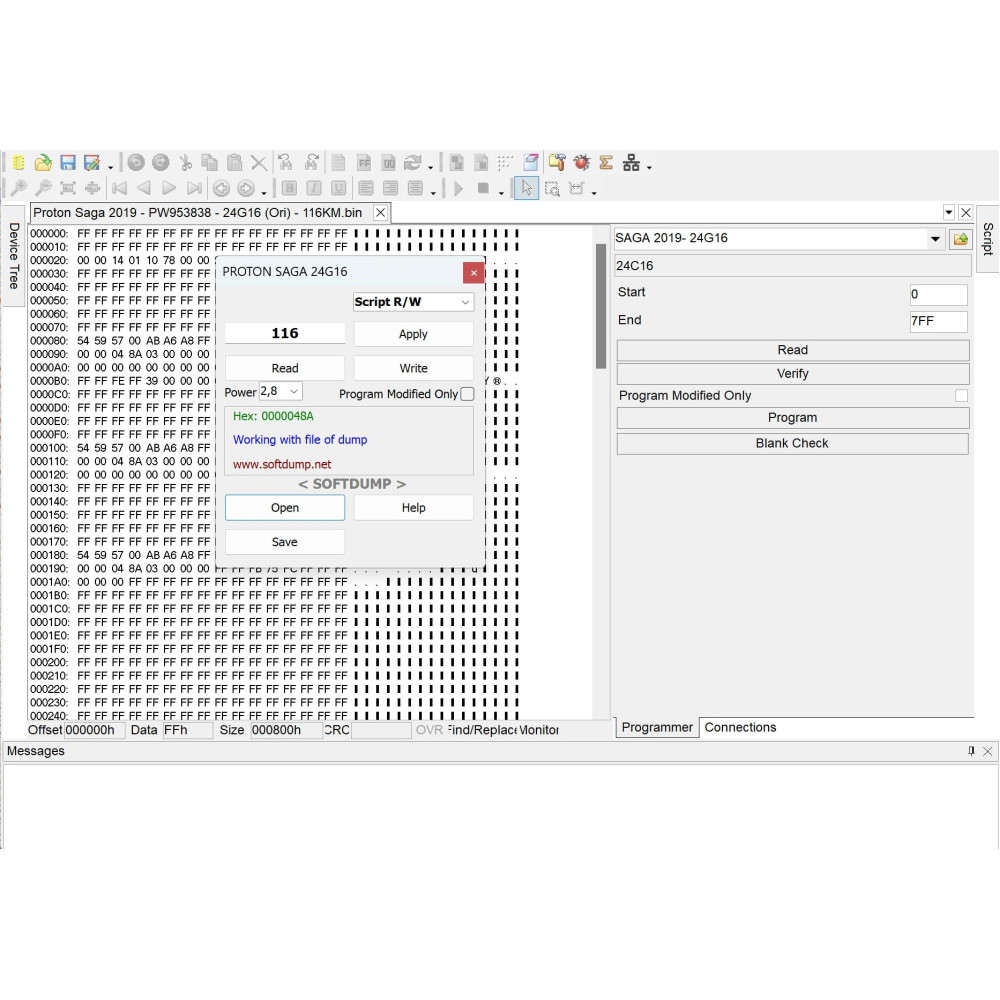
Task: Open the Script side tab
Action: [x=988, y=239]
